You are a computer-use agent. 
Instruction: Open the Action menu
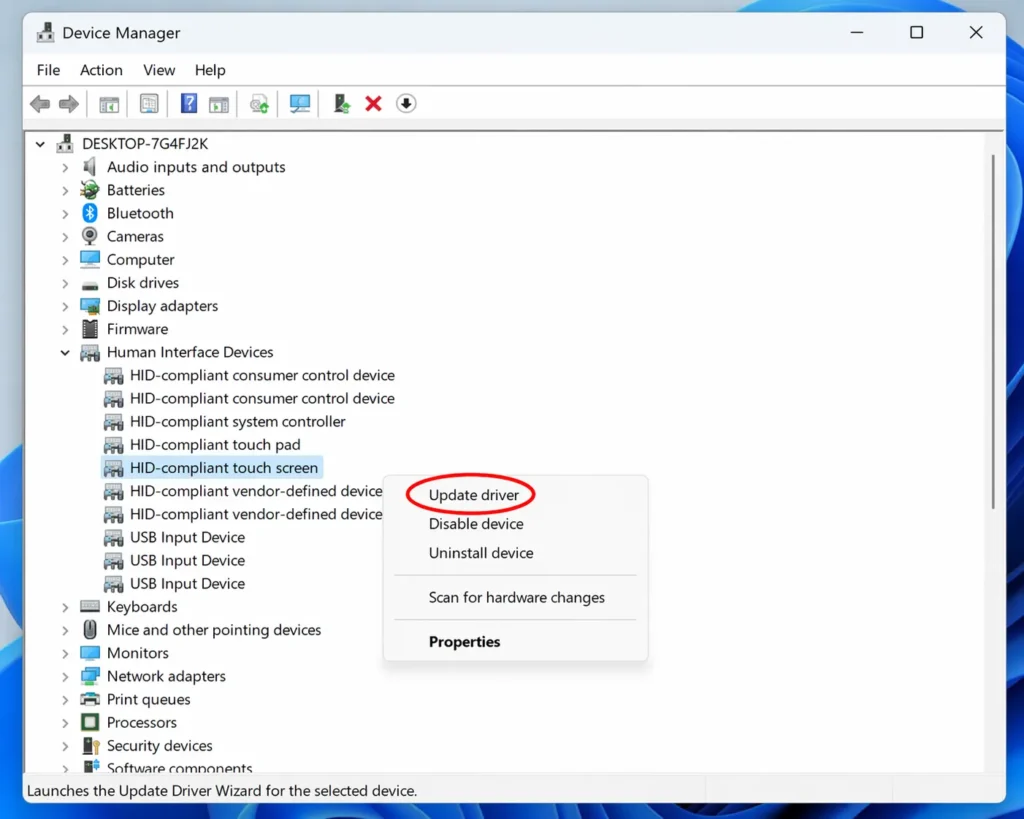(x=101, y=70)
